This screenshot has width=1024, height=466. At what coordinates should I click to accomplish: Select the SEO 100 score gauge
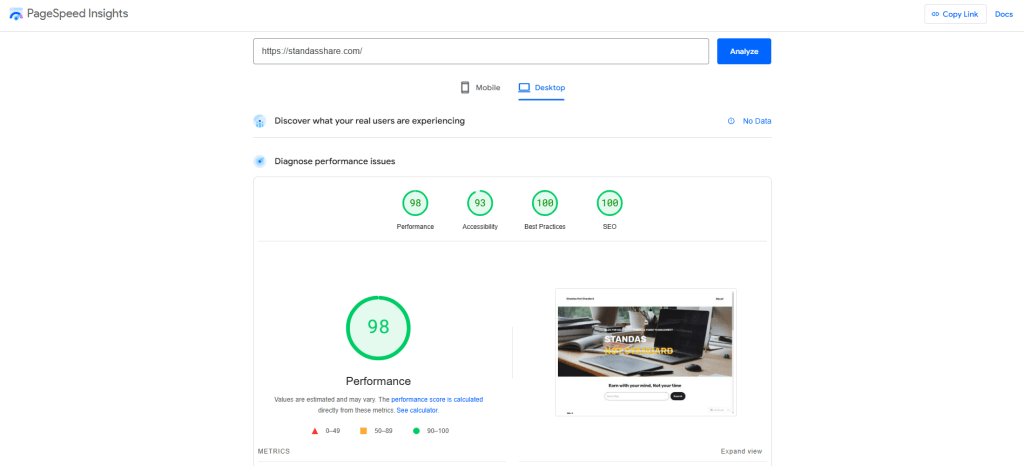coord(609,204)
